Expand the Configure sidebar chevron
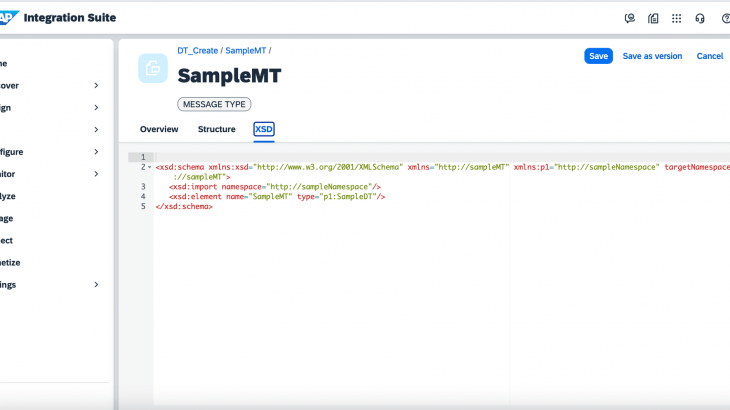Viewport: 730px width, 410px height. click(96, 152)
